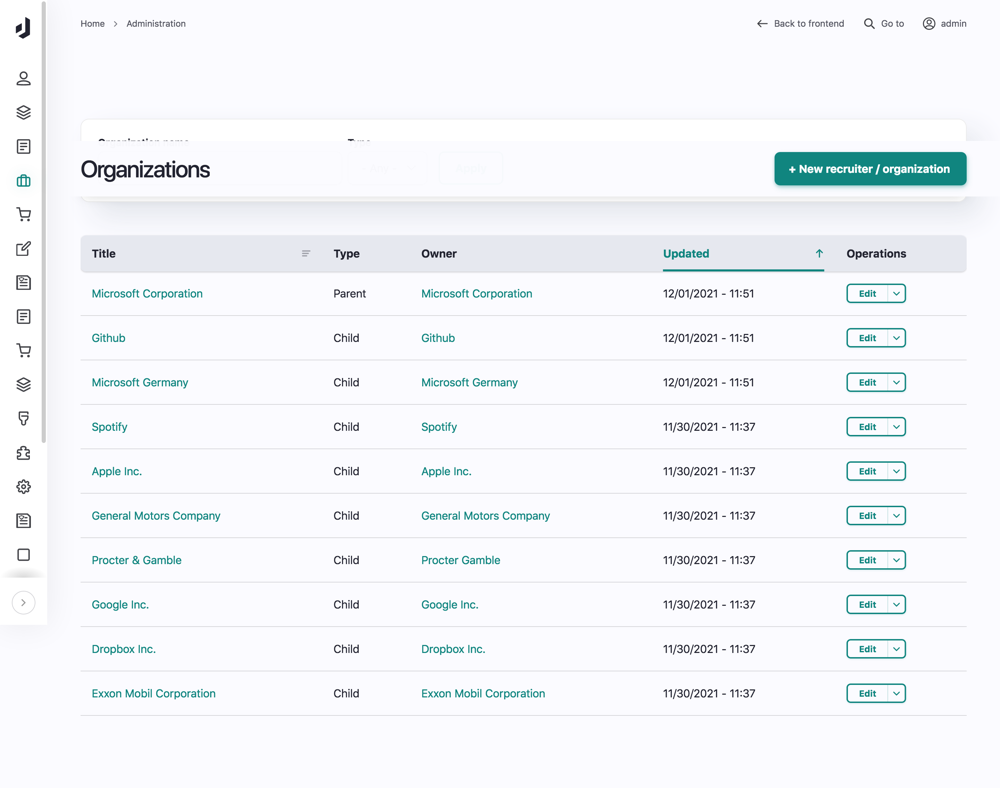Click the Updated column sort arrow
The image size is (1000, 788).
pos(819,254)
